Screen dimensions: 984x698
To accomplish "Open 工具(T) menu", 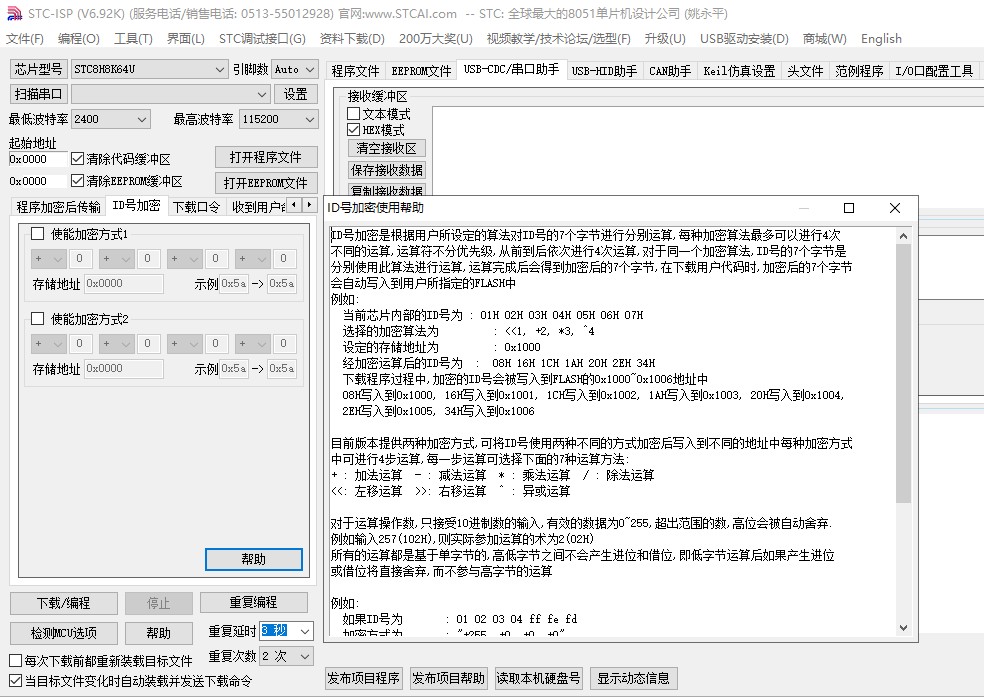I will [133, 39].
